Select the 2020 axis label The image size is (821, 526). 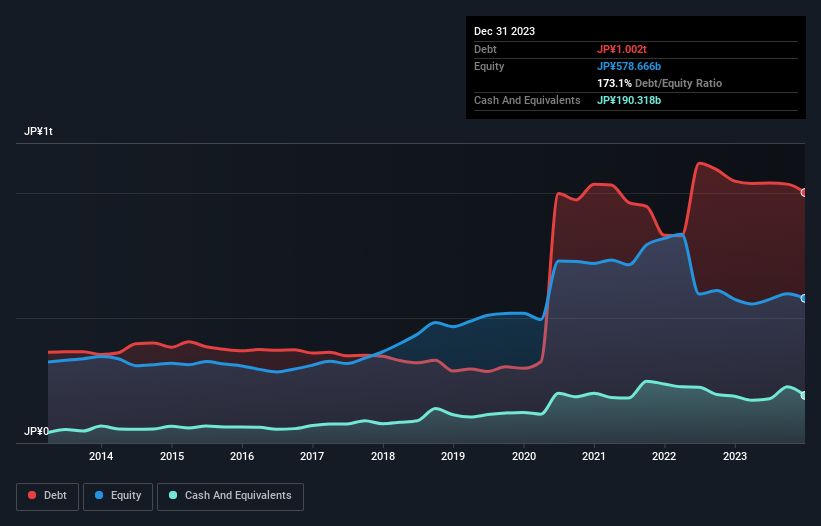524,456
